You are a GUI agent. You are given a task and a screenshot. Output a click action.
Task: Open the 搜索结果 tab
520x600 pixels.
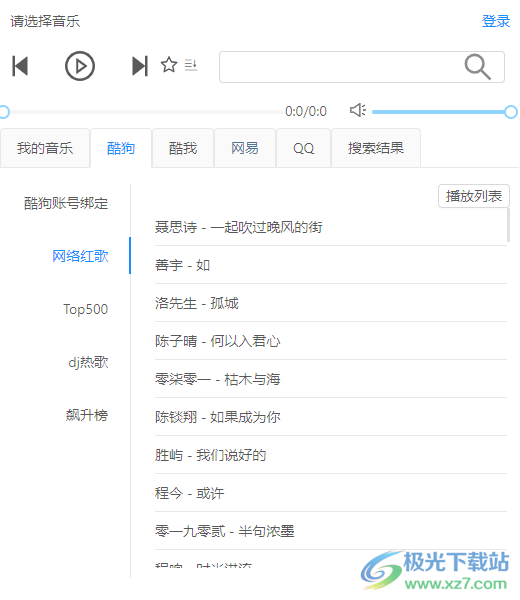click(376, 148)
